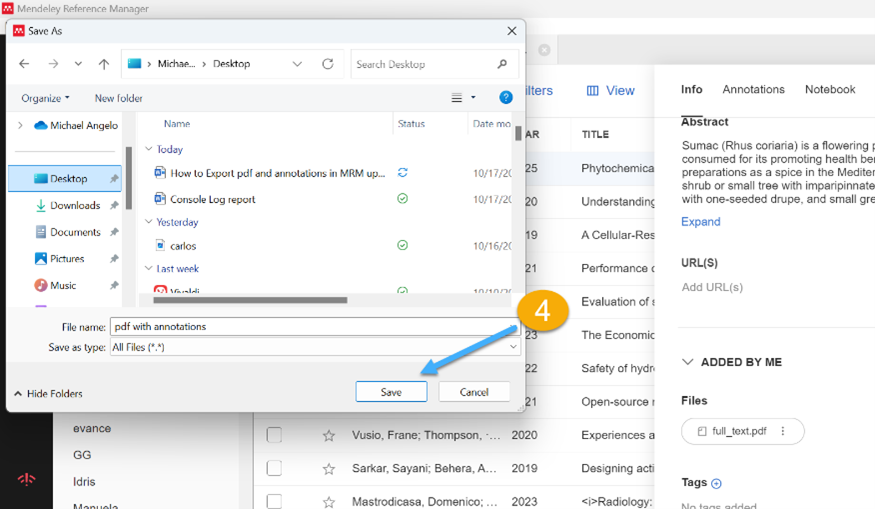Click the Search Desktop field
The width and height of the screenshot is (875, 509).
pos(434,64)
